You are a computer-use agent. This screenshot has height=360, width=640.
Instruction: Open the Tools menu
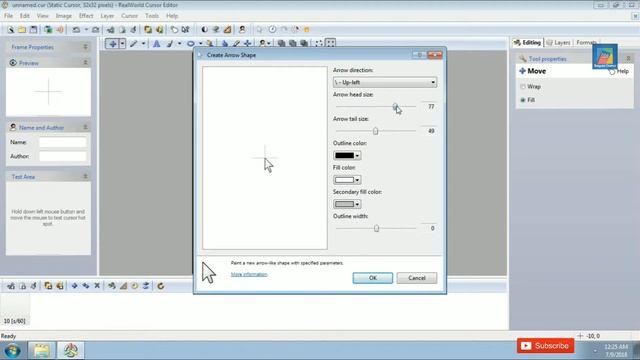(152, 16)
